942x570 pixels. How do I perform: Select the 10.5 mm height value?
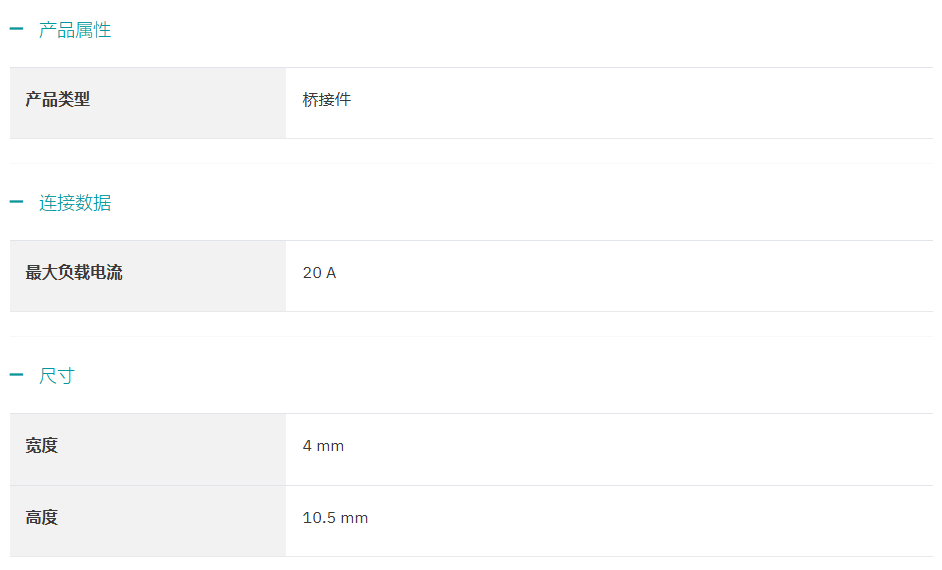pos(335,518)
